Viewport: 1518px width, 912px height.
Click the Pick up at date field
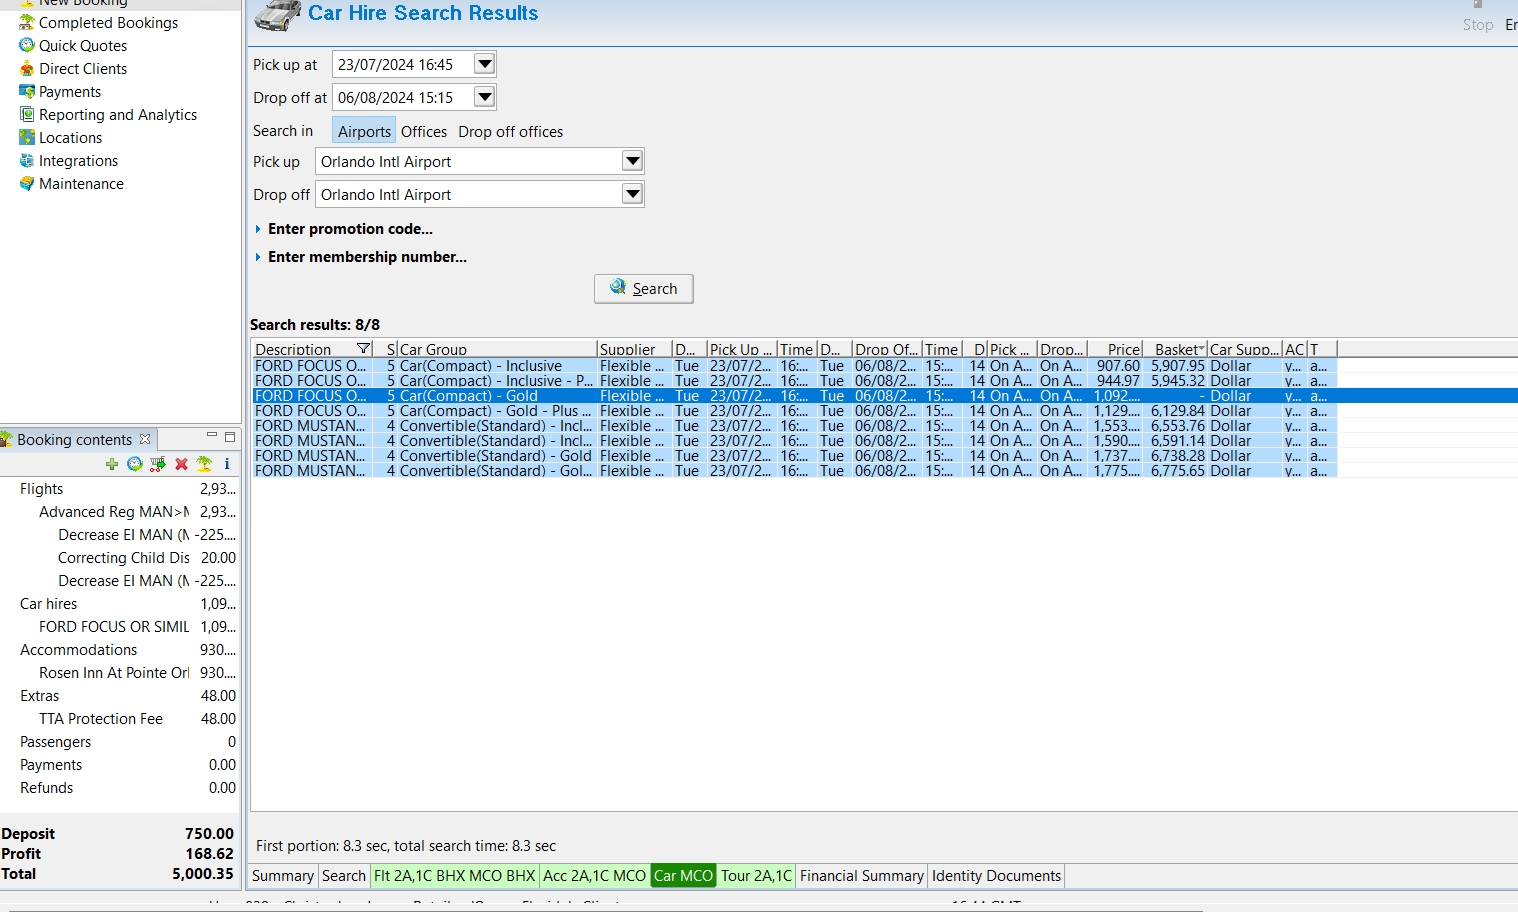point(403,64)
